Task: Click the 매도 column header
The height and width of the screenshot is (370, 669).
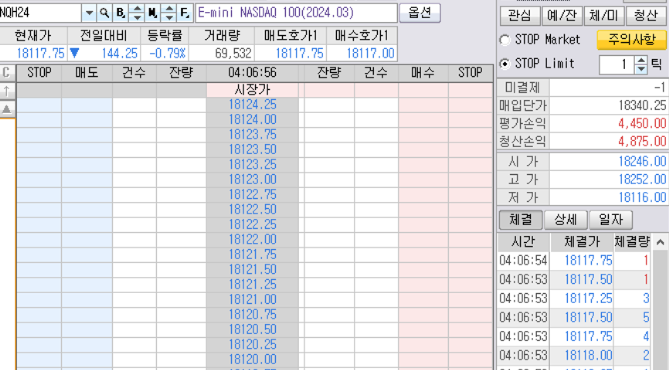Action: [87, 73]
